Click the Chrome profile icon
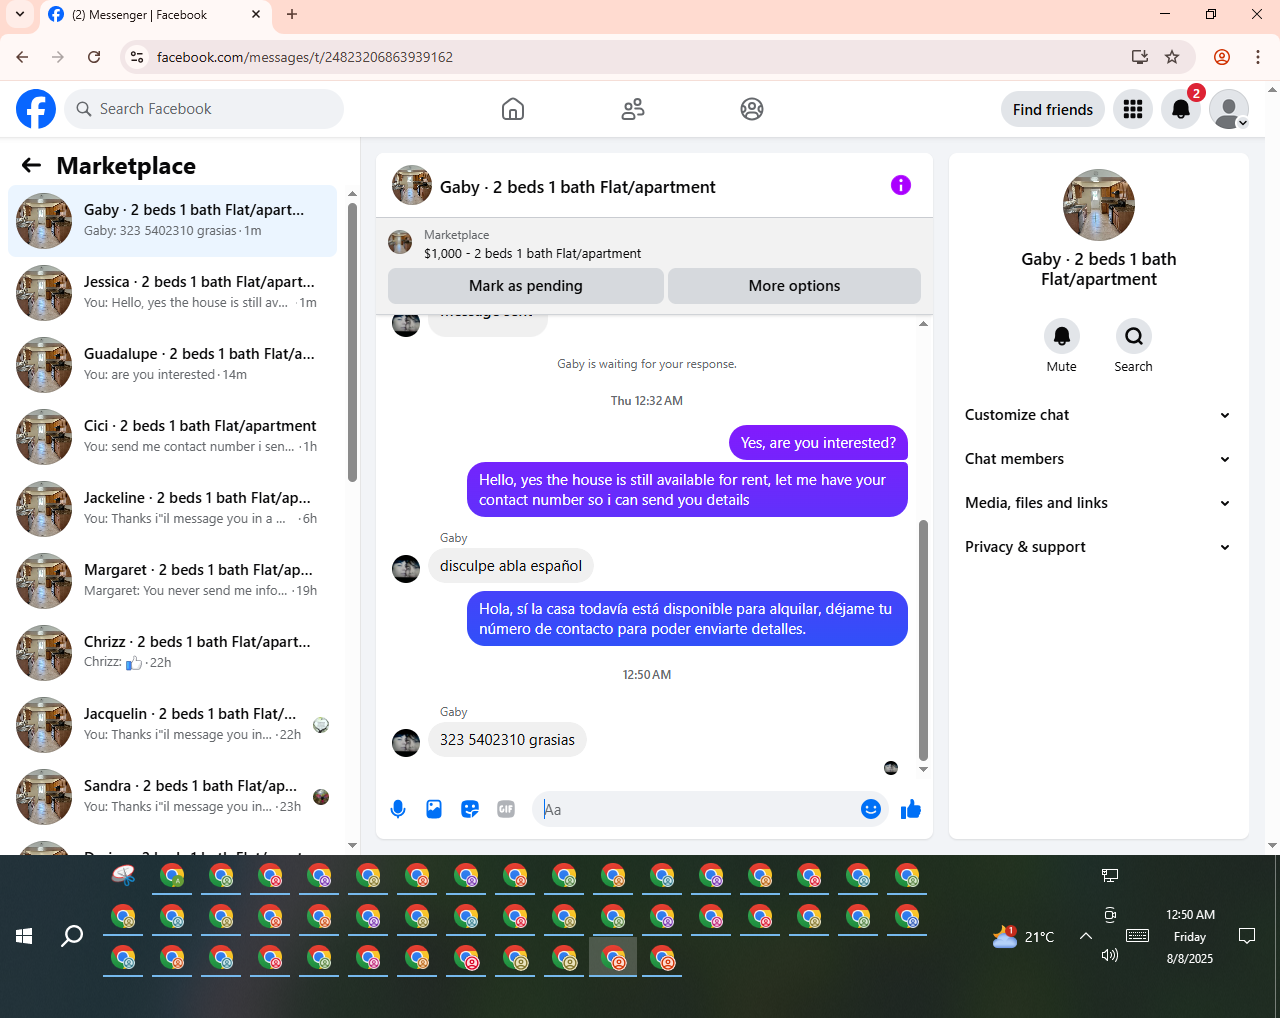Screen dimensions: 1280x1018 (x=1221, y=57)
